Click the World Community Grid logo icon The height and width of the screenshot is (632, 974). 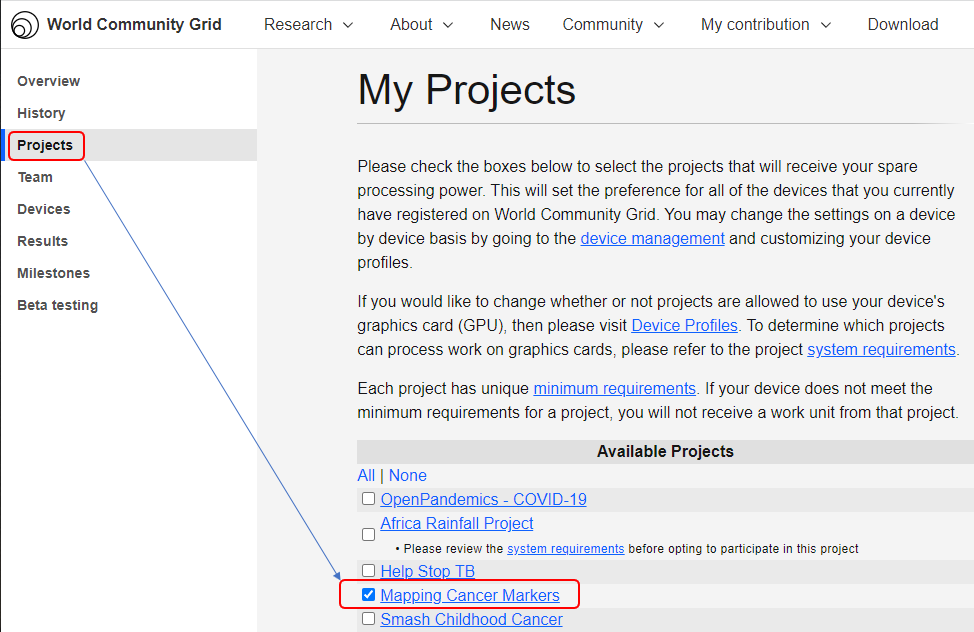(25, 25)
